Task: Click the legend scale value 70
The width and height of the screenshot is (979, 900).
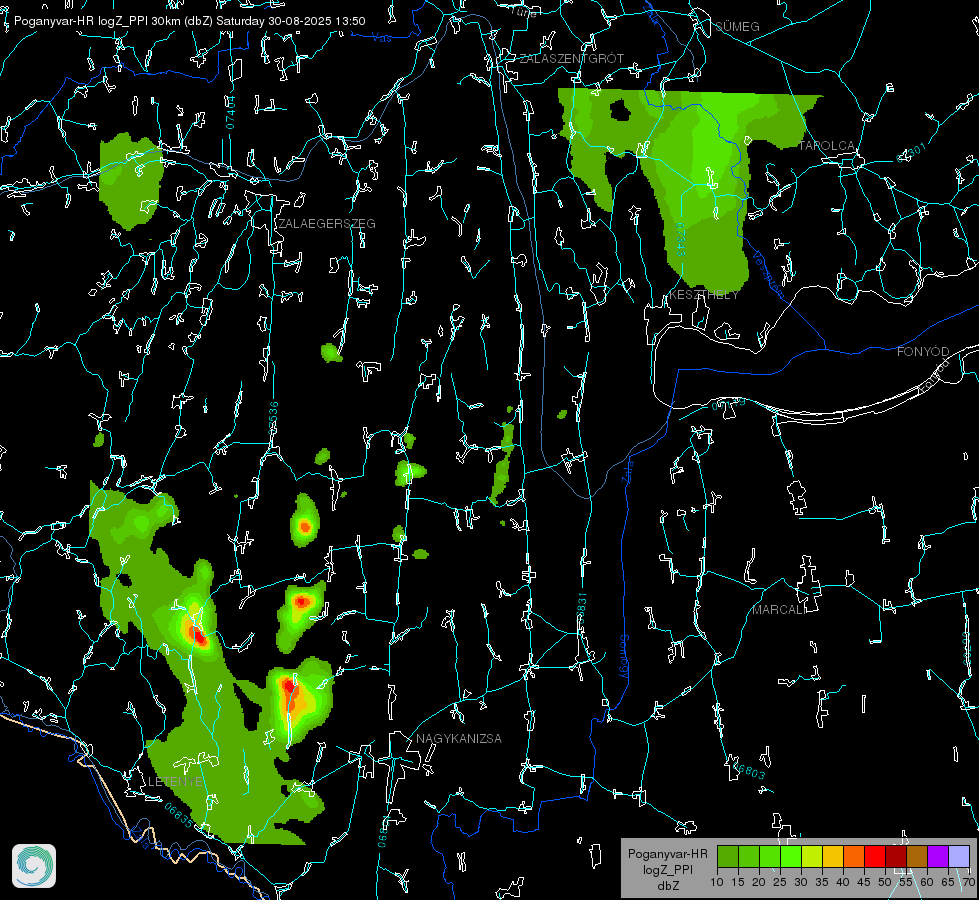Action: point(969,883)
